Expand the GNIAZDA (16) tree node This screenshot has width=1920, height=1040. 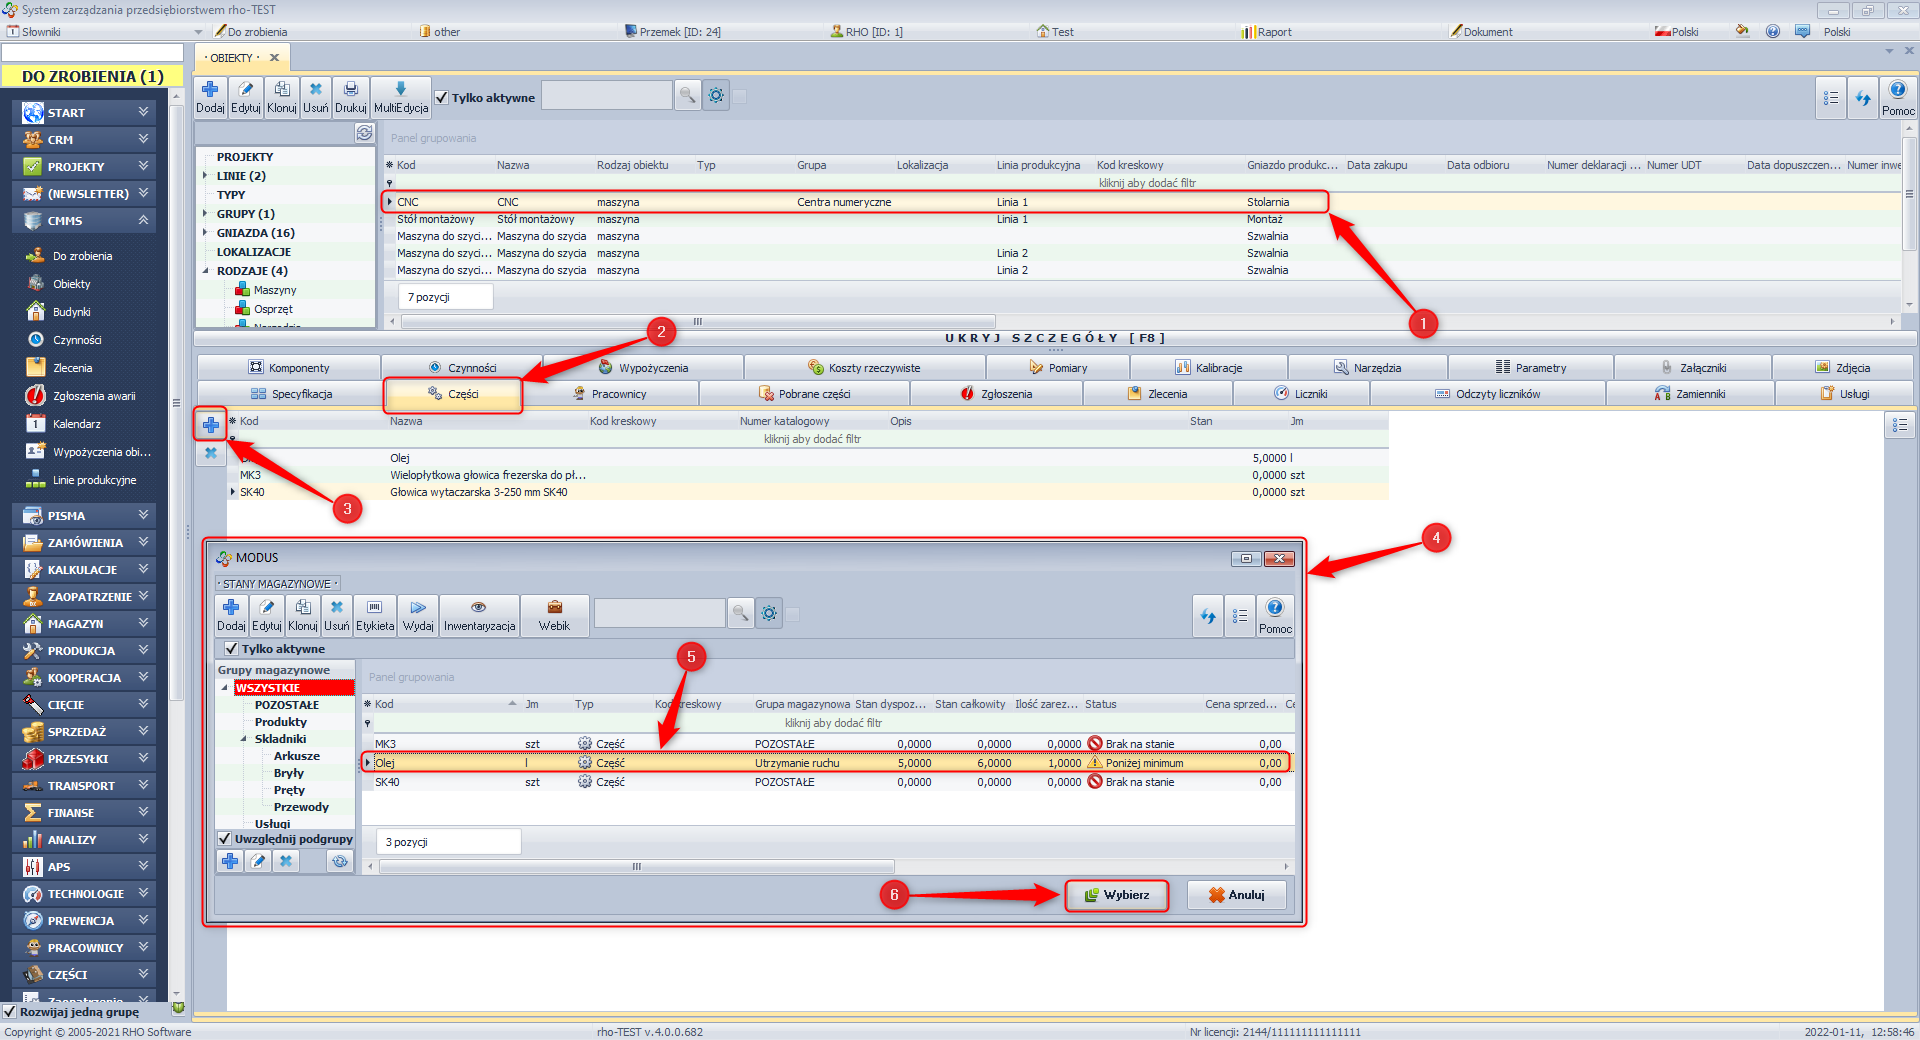click(205, 233)
